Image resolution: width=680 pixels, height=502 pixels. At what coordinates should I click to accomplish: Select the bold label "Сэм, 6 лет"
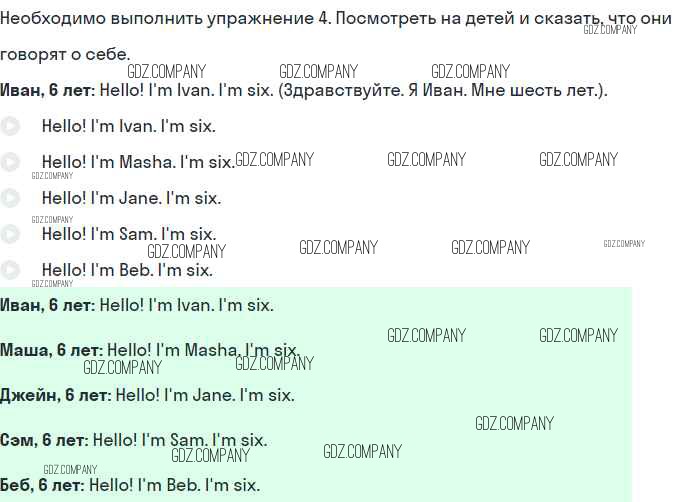(x=44, y=440)
